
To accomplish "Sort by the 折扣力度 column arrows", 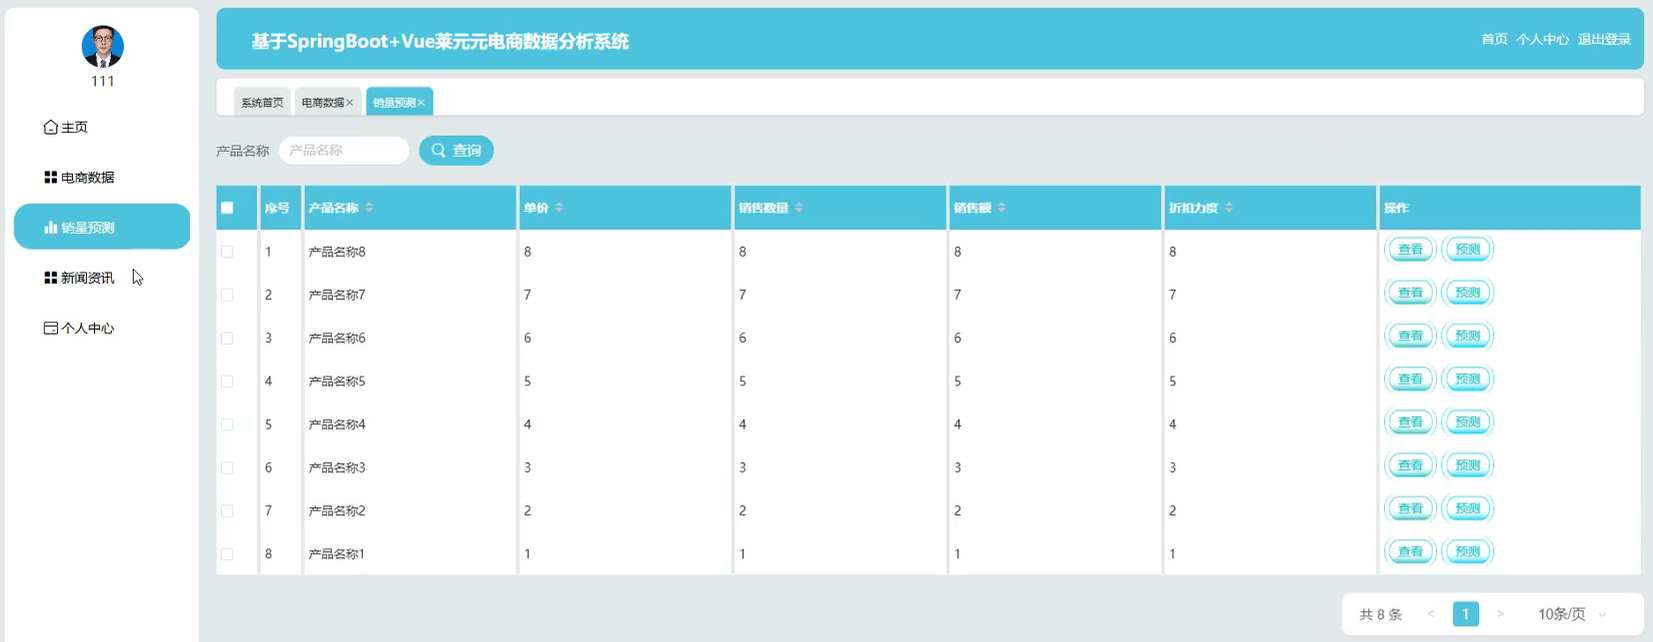I will pyautogui.click(x=1229, y=207).
